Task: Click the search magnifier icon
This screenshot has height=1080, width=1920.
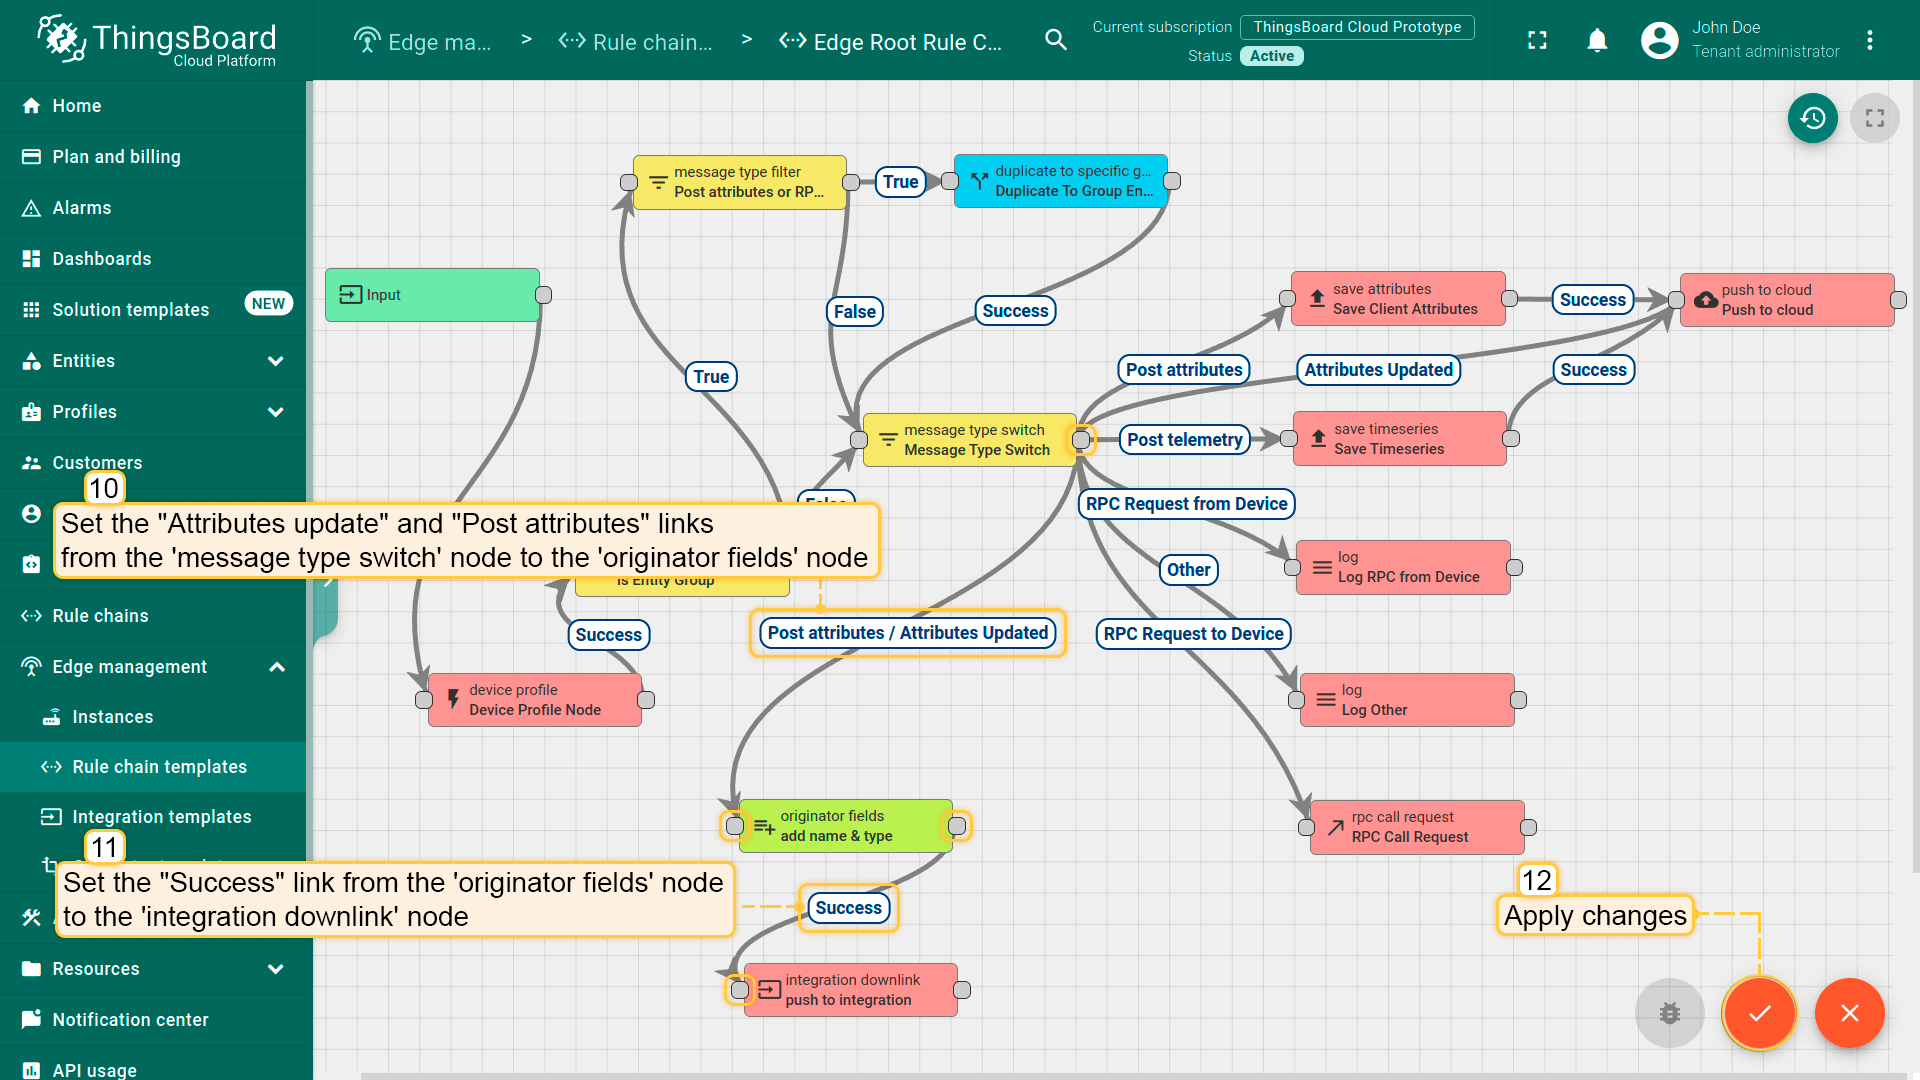Action: click(1056, 40)
